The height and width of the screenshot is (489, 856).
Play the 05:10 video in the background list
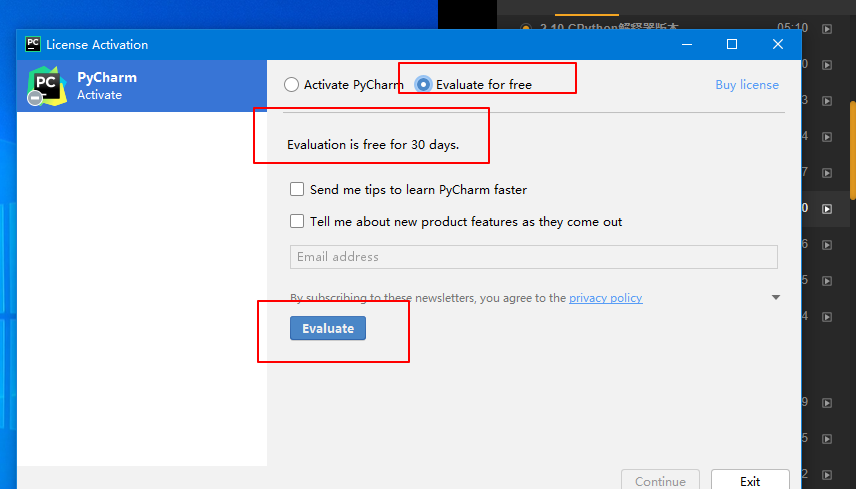(x=827, y=28)
